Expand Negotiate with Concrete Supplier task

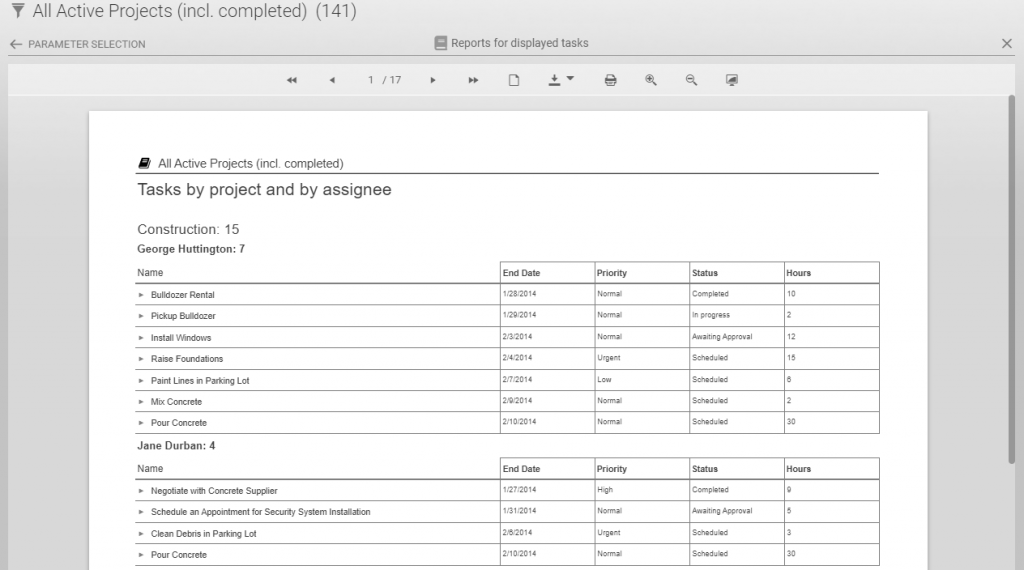tap(140, 491)
